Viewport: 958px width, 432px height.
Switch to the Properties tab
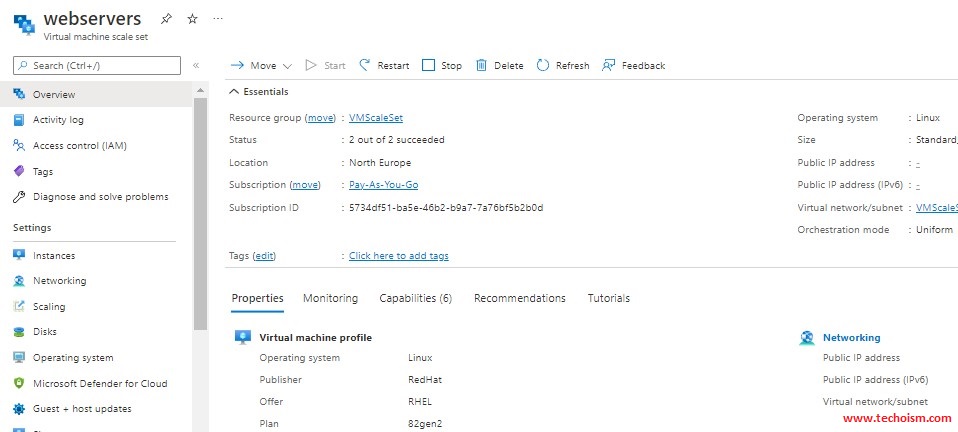[257, 298]
